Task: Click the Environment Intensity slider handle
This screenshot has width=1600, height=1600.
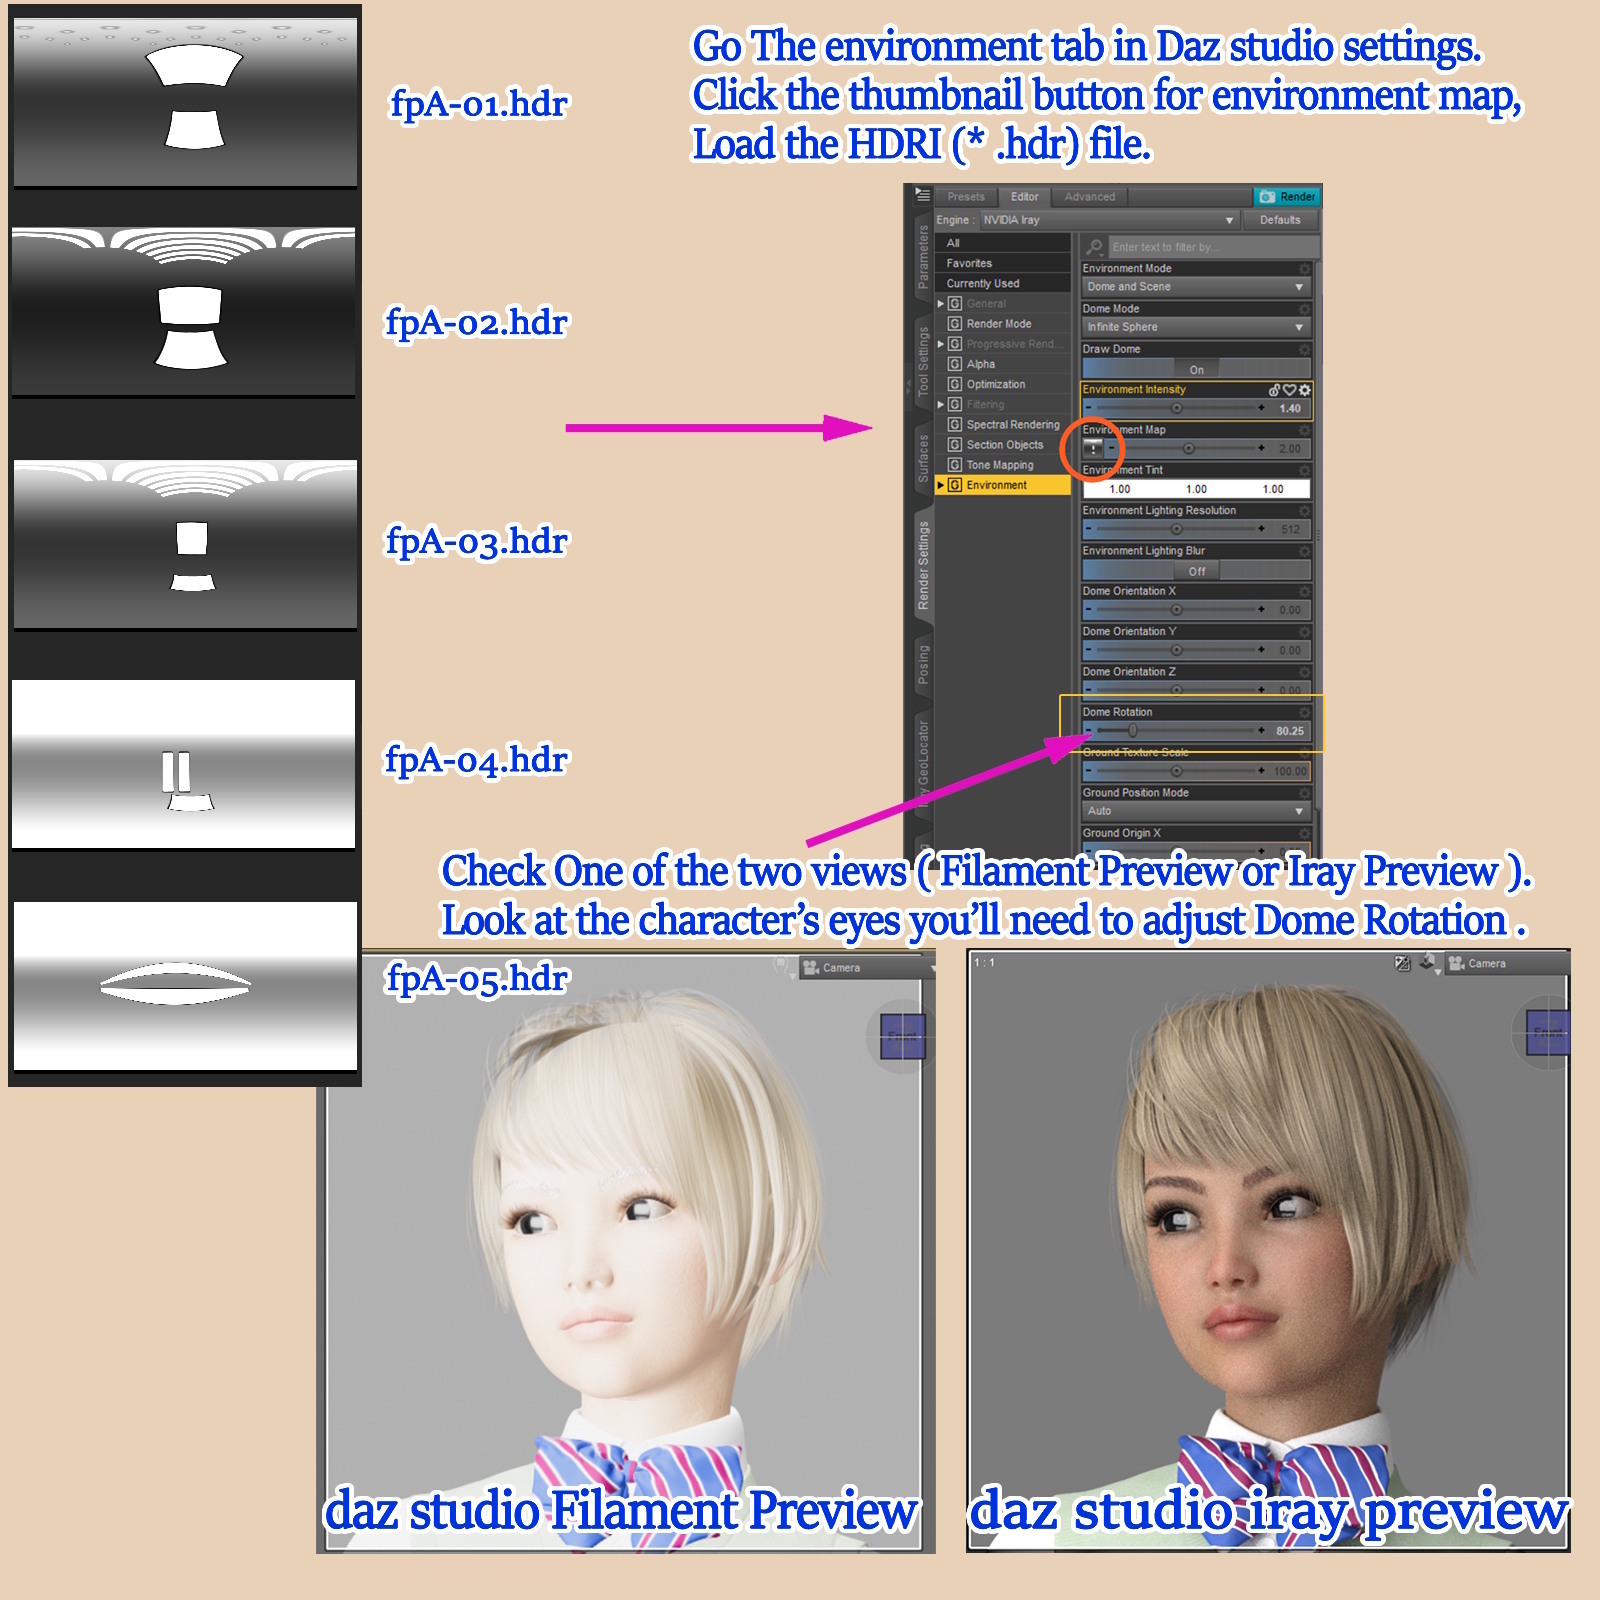Action: 1176,408
